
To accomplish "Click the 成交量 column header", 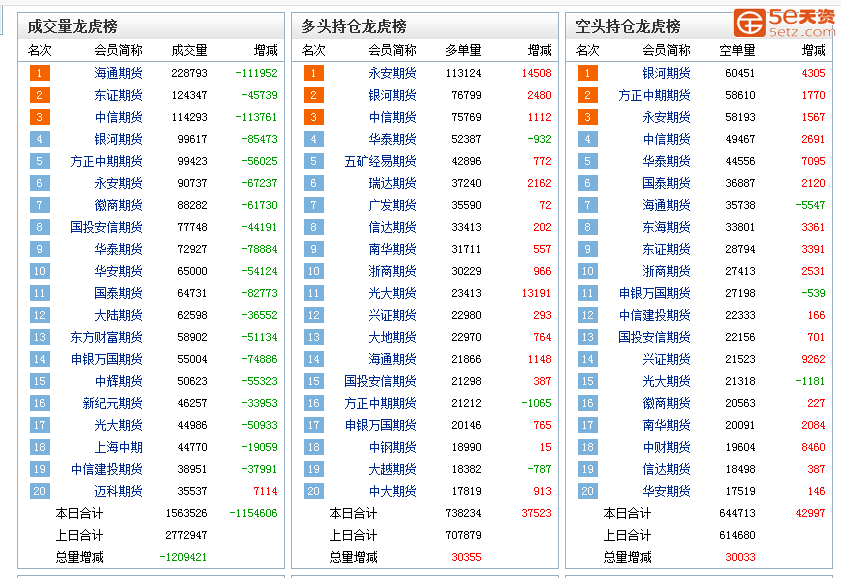I will click(x=189, y=50).
